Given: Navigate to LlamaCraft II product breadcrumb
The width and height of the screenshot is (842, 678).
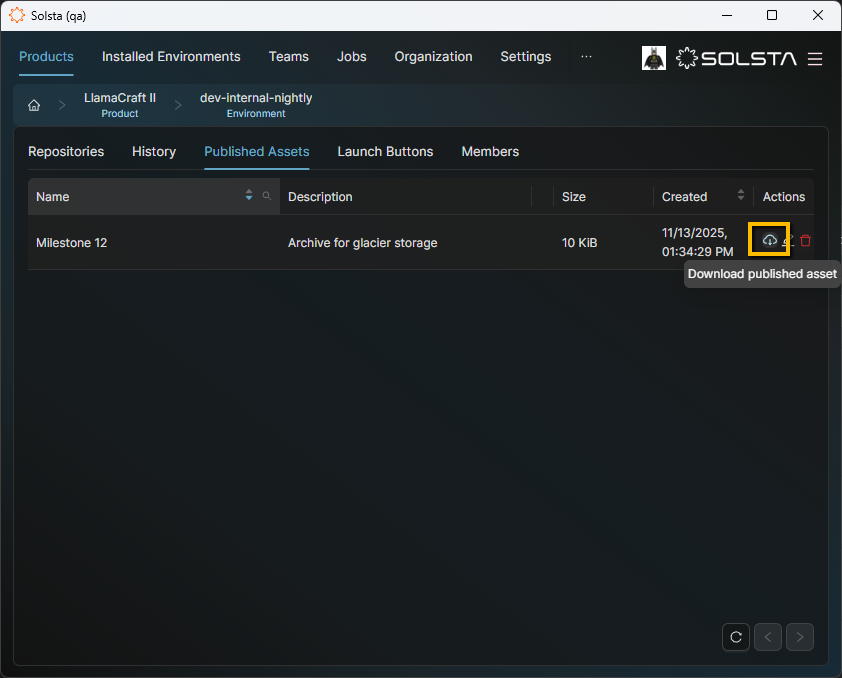Looking at the screenshot, I should 120,105.
